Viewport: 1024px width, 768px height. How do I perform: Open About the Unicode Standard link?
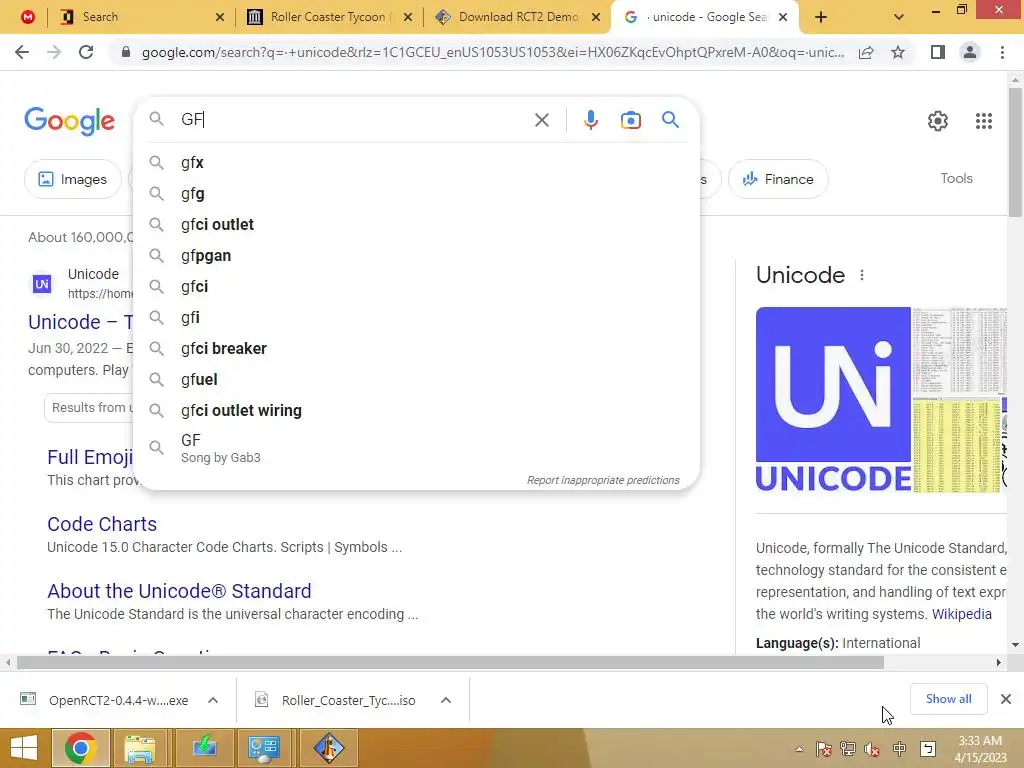[179, 591]
